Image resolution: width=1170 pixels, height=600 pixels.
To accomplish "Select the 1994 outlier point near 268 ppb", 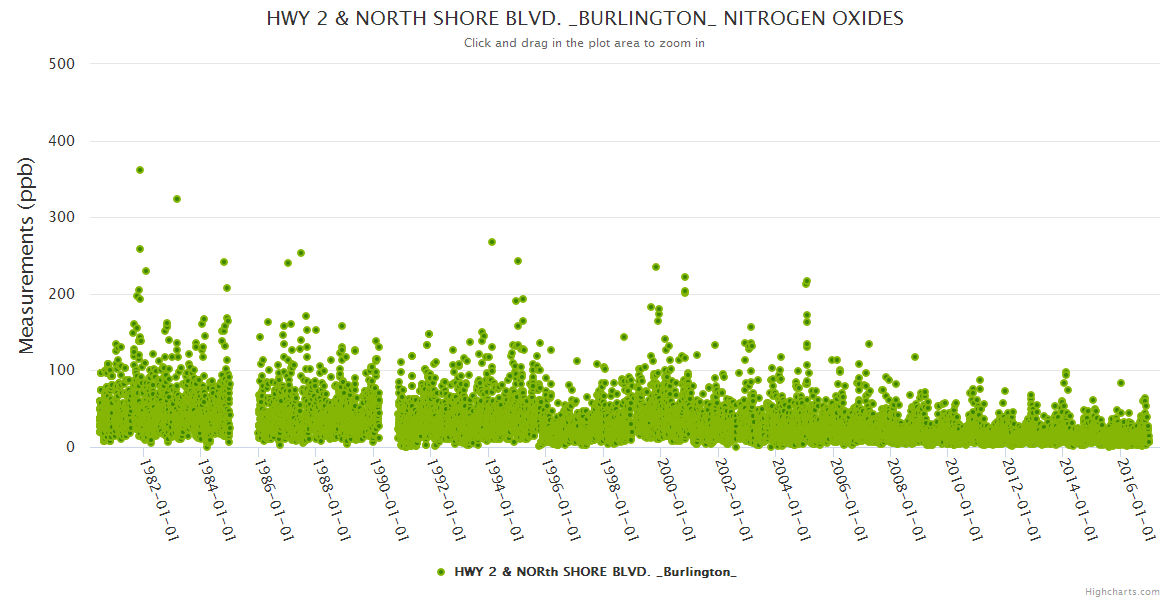I will tap(492, 242).
